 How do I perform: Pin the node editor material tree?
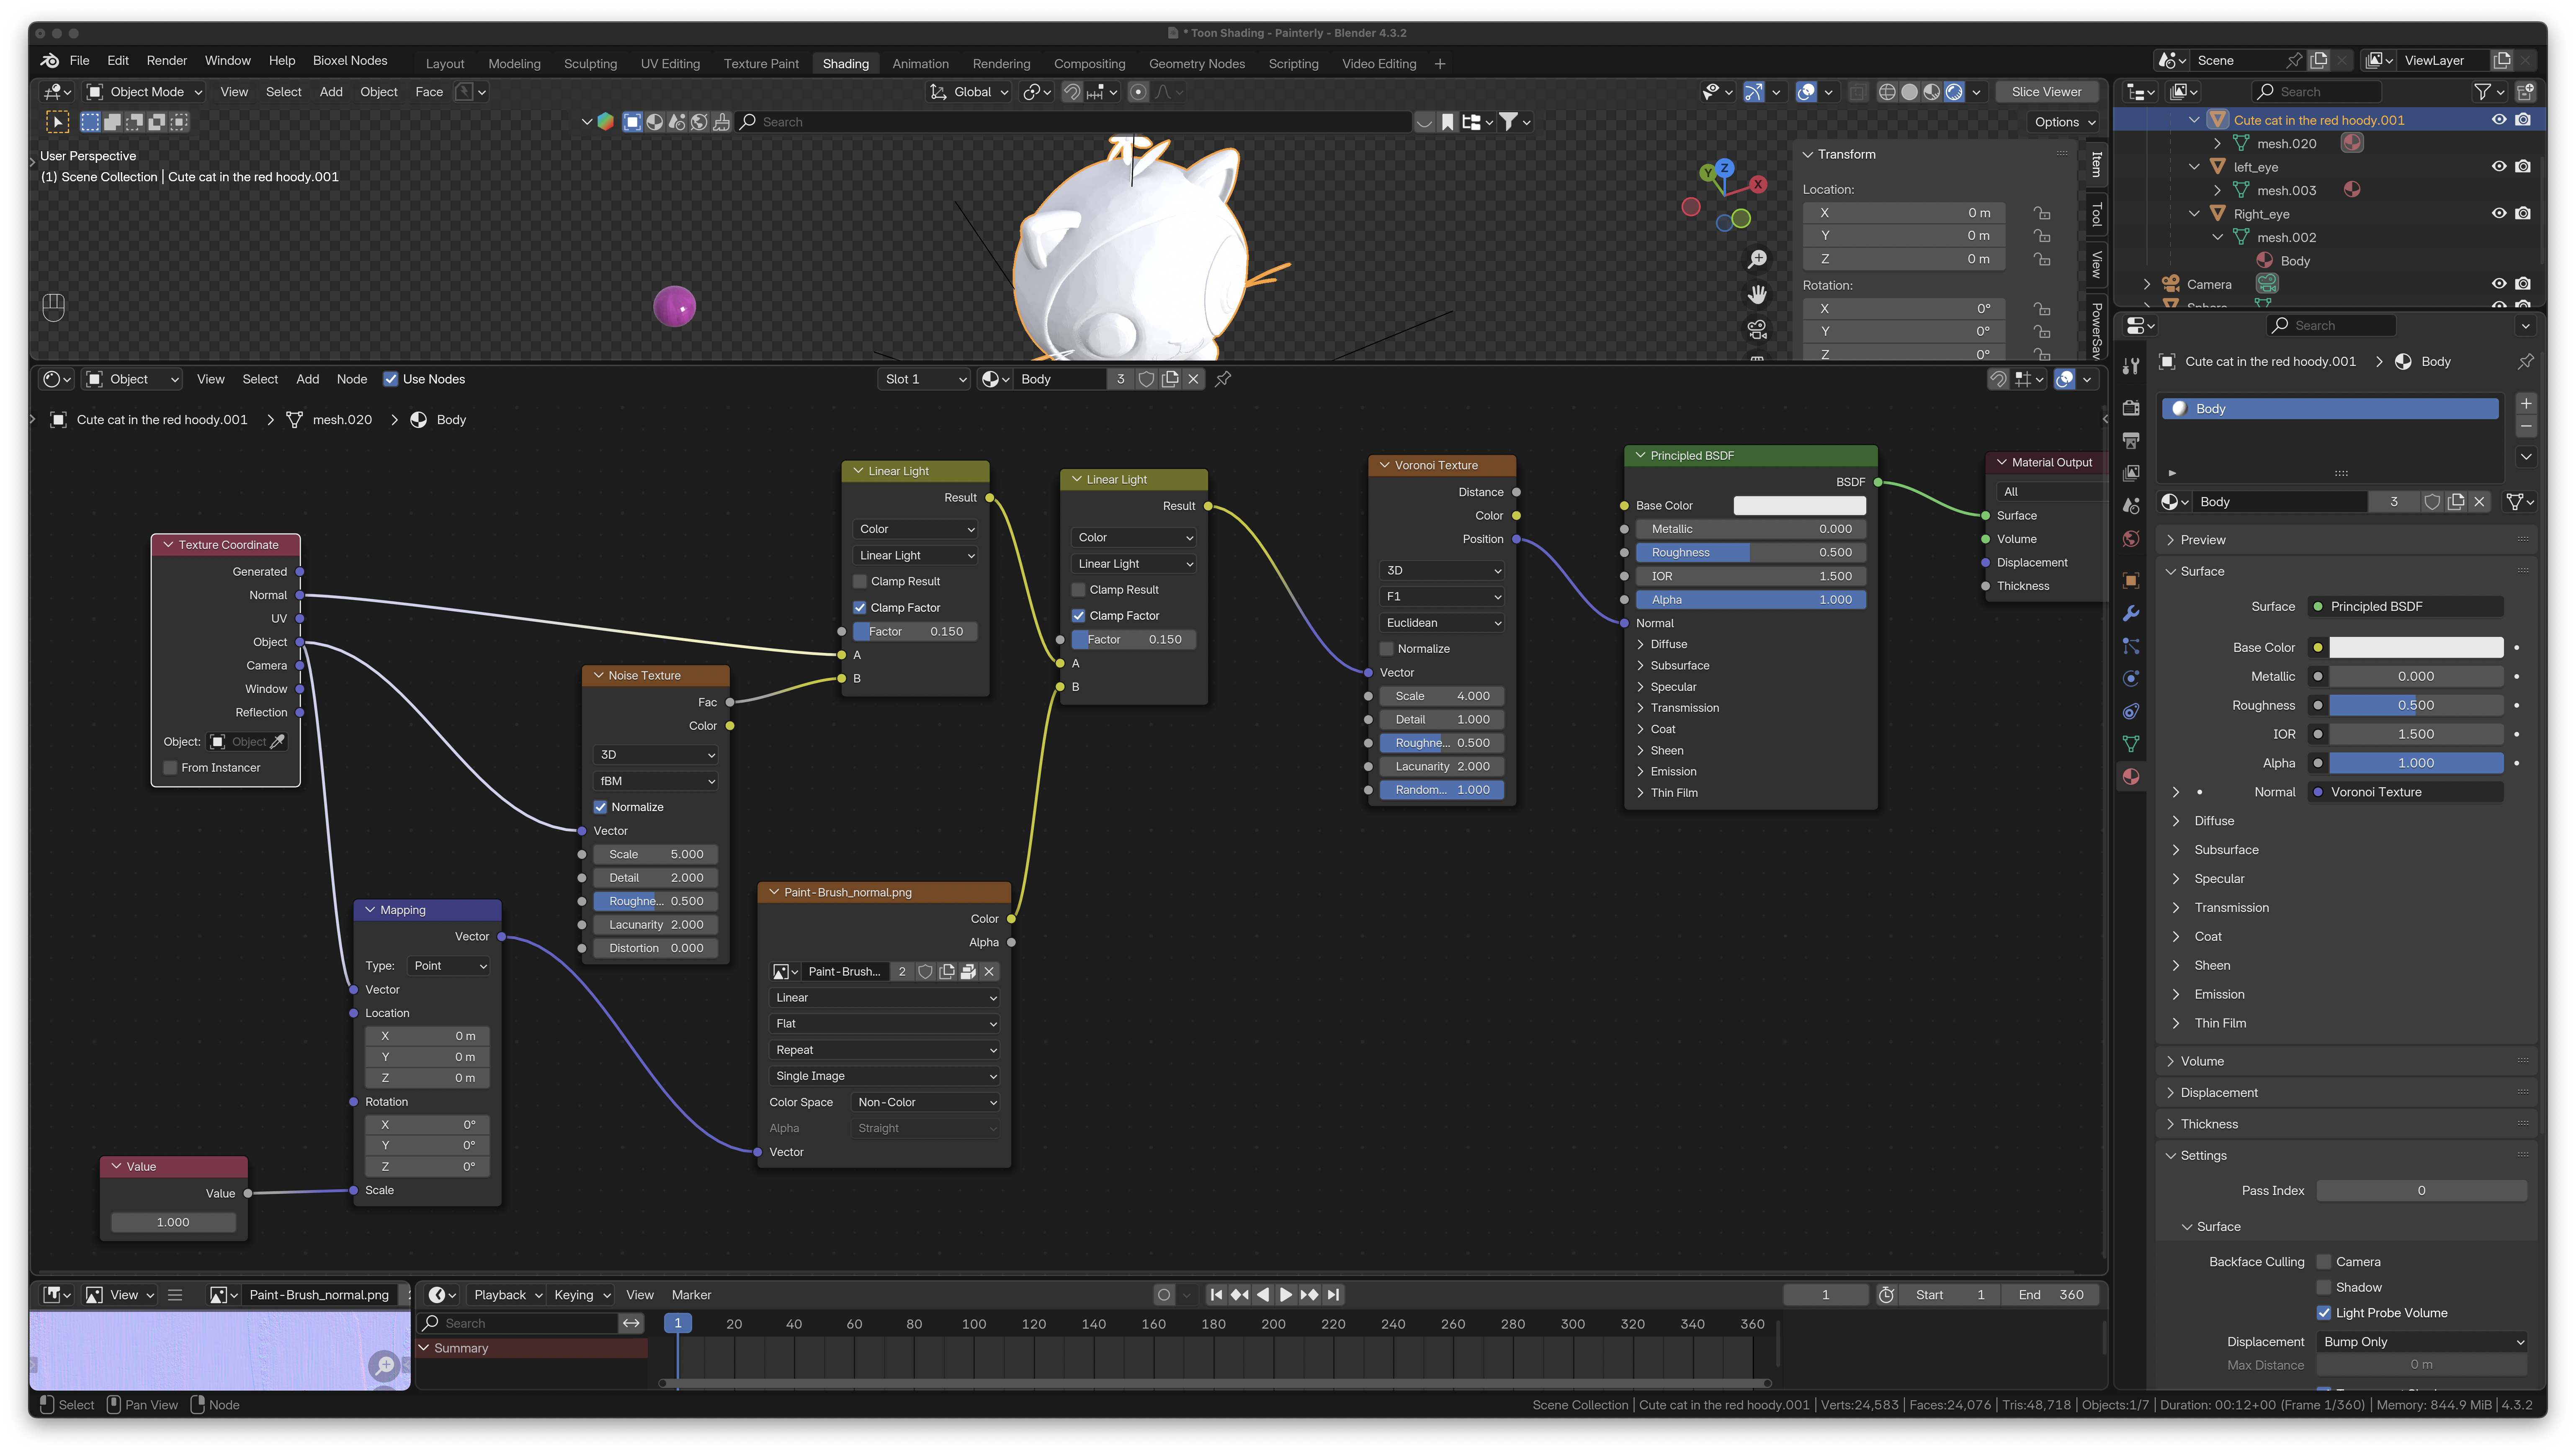pos(1223,379)
